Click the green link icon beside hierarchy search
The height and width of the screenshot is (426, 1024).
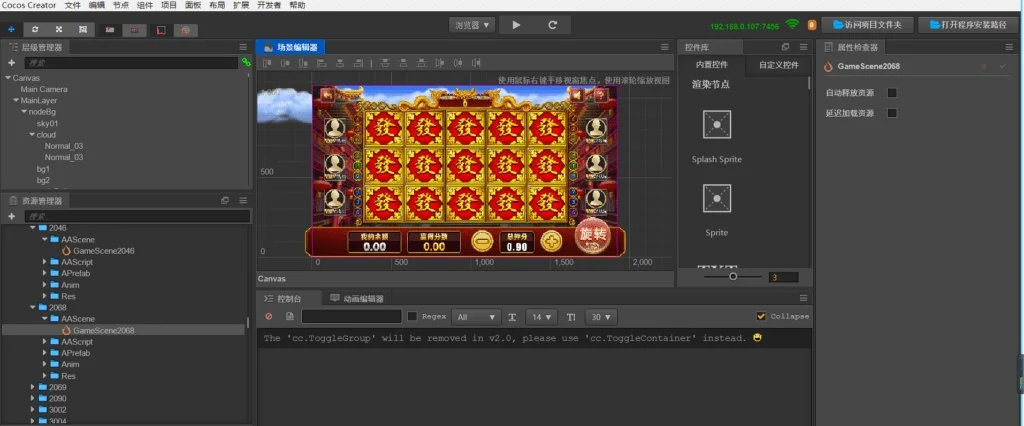pos(246,63)
